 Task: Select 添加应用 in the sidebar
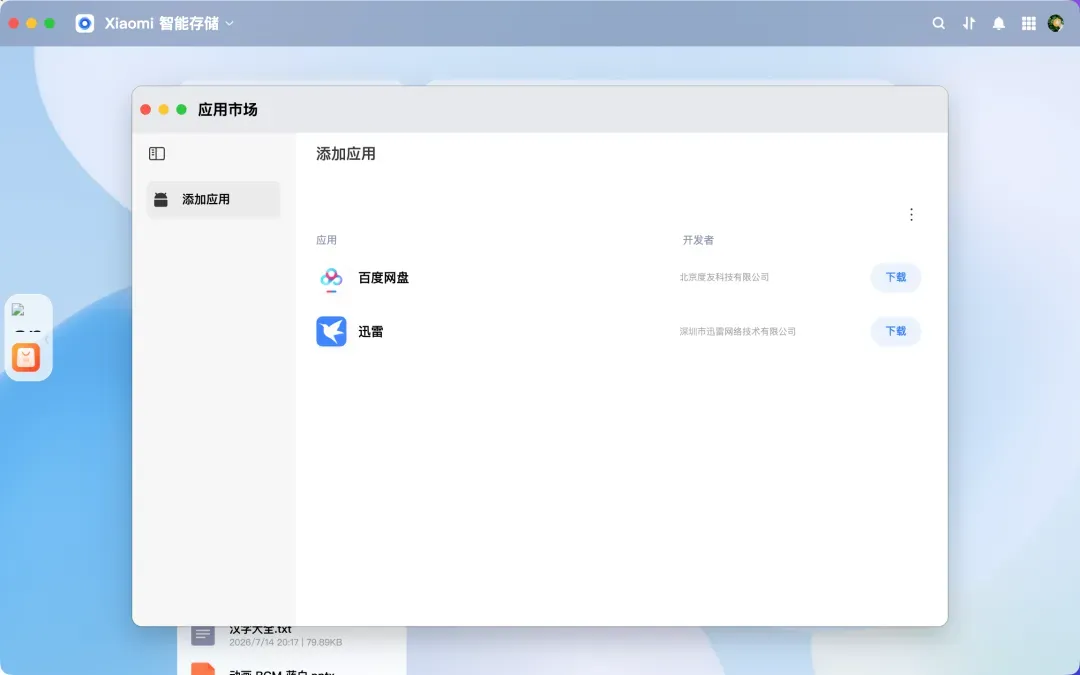[214, 200]
